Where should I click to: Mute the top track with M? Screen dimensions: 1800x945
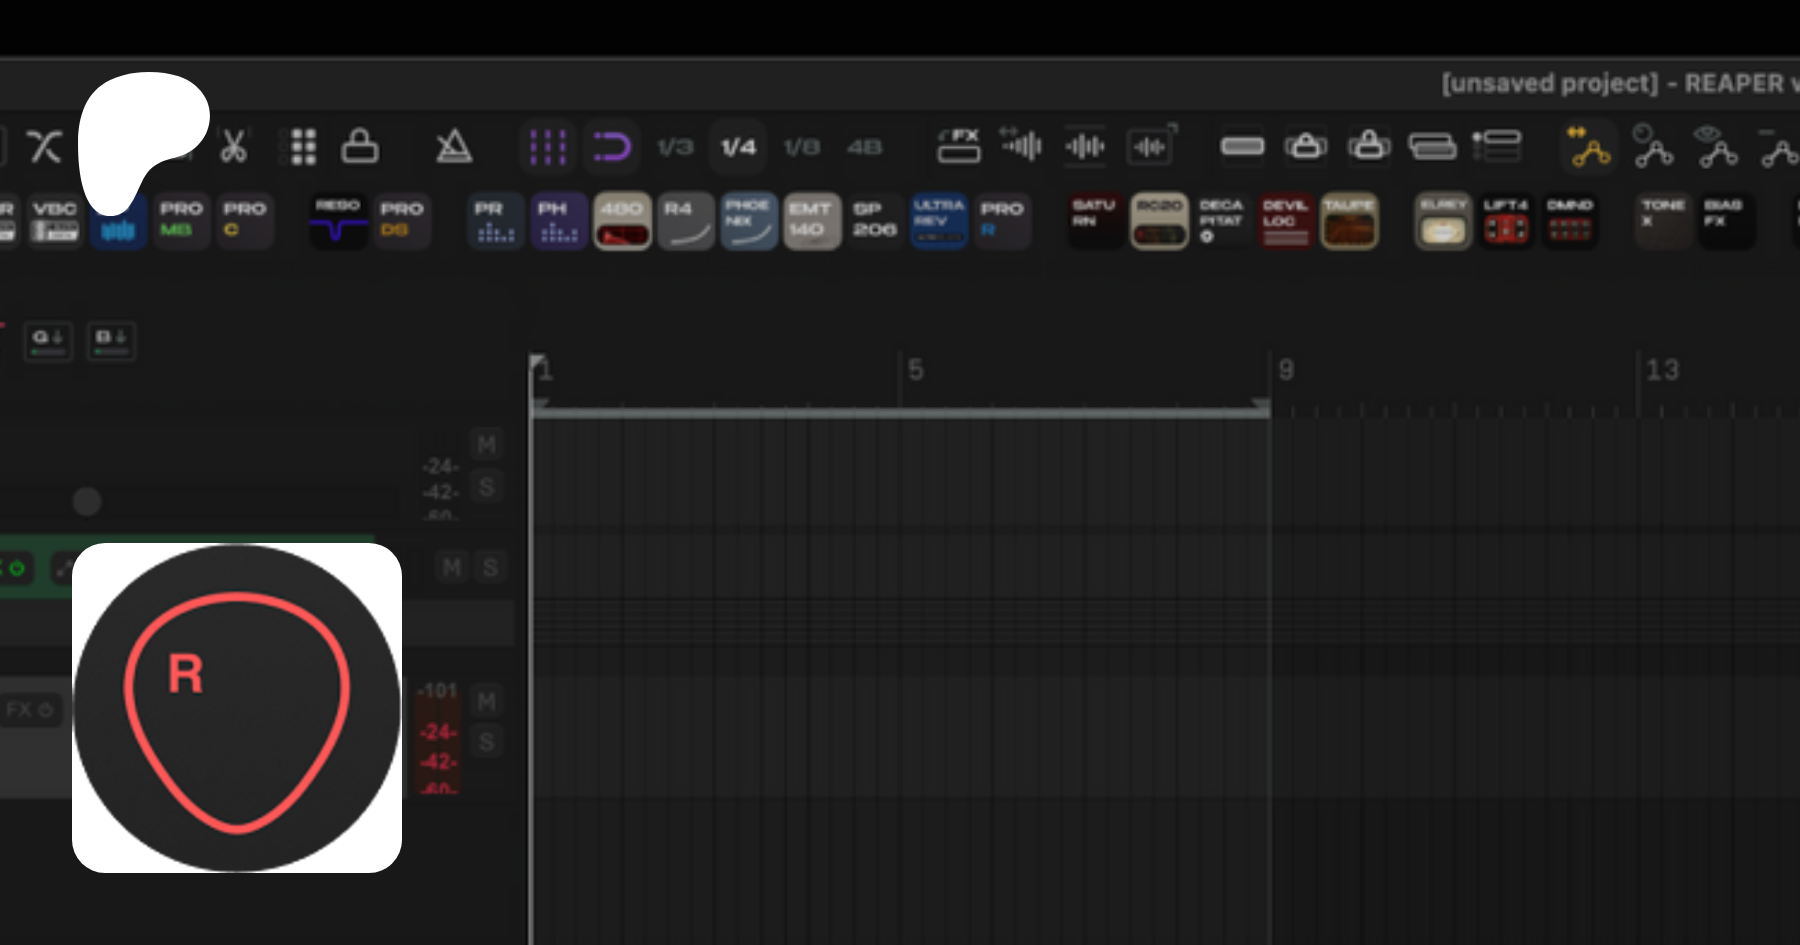tap(486, 445)
